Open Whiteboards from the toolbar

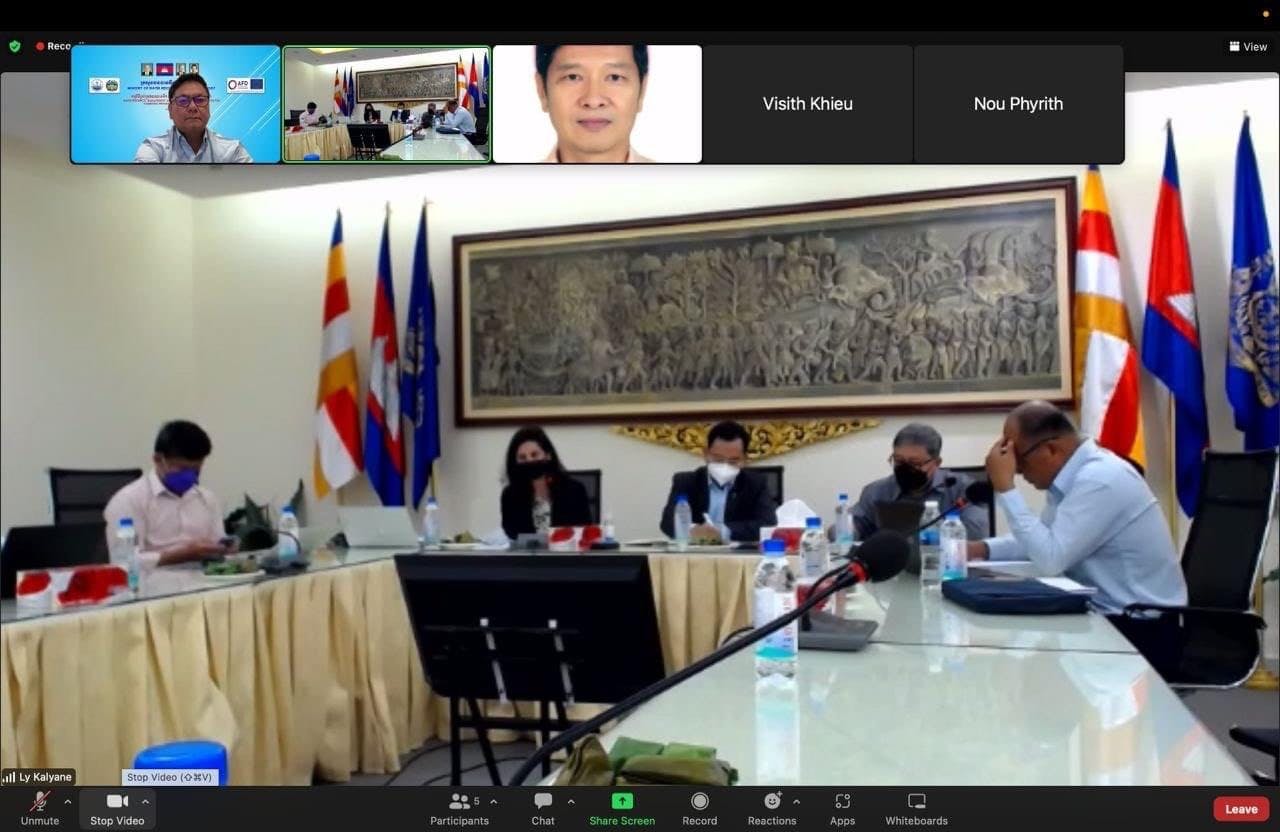coord(916,808)
